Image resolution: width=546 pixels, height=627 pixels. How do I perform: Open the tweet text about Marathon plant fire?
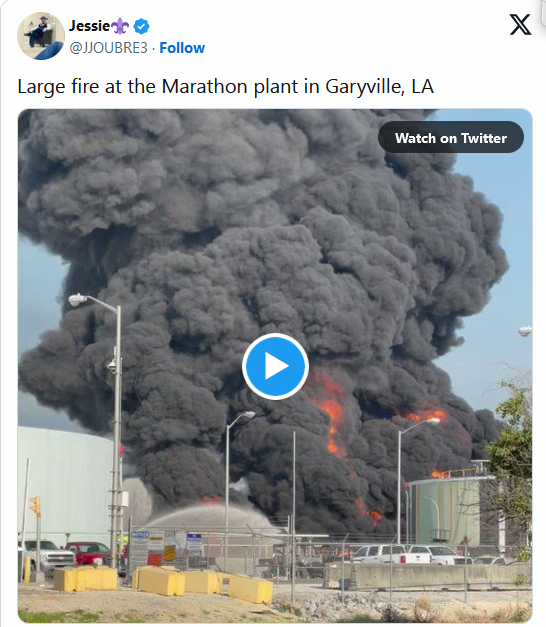(x=225, y=87)
